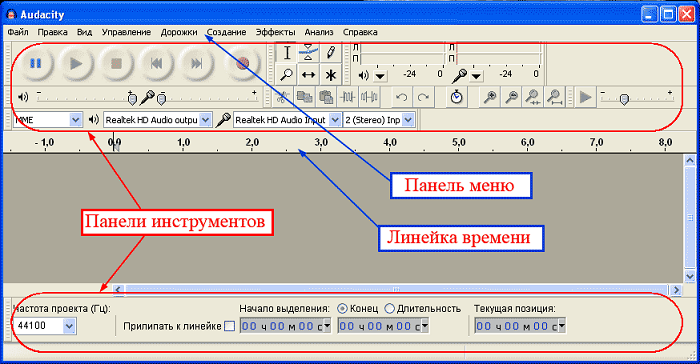Start playback with the Play button
The width and height of the screenshot is (700, 364).
[76, 63]
